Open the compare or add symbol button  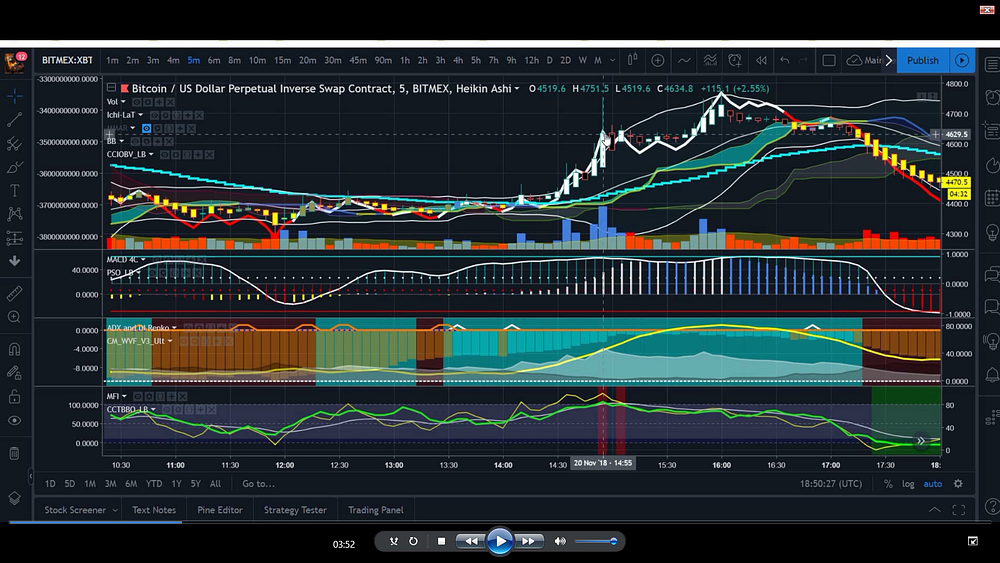658,60
